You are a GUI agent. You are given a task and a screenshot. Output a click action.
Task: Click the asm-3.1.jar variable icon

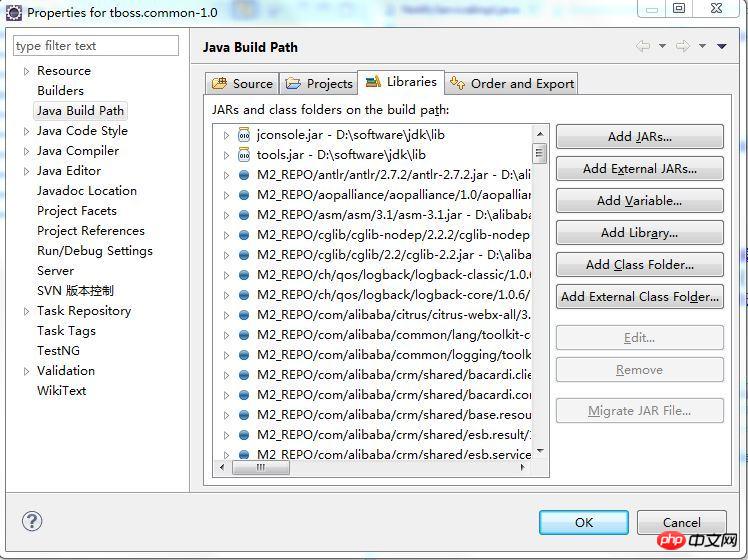click(x=244, y=215)
